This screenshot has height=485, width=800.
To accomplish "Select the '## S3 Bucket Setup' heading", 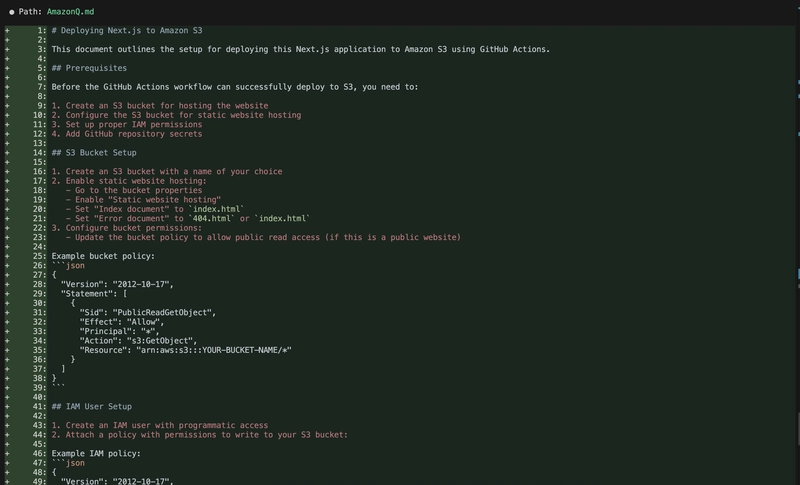I will (x=94, y=153).
